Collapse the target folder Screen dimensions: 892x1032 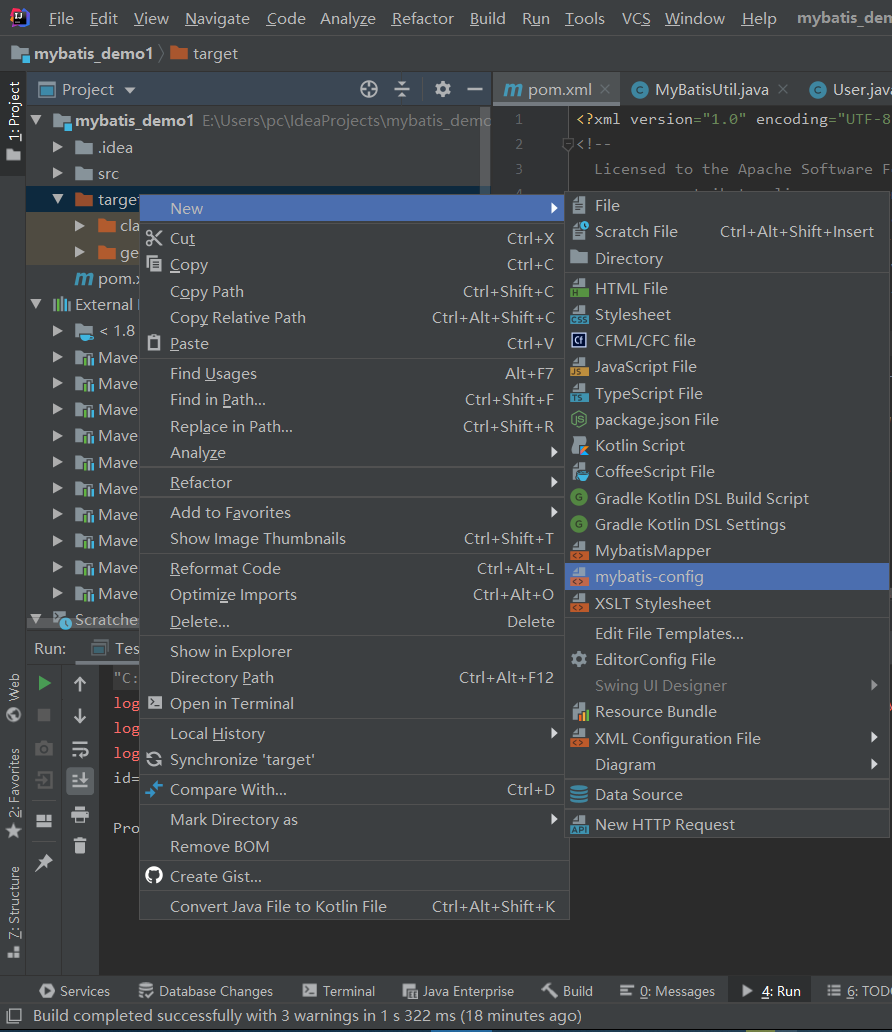tap(58, 199)
